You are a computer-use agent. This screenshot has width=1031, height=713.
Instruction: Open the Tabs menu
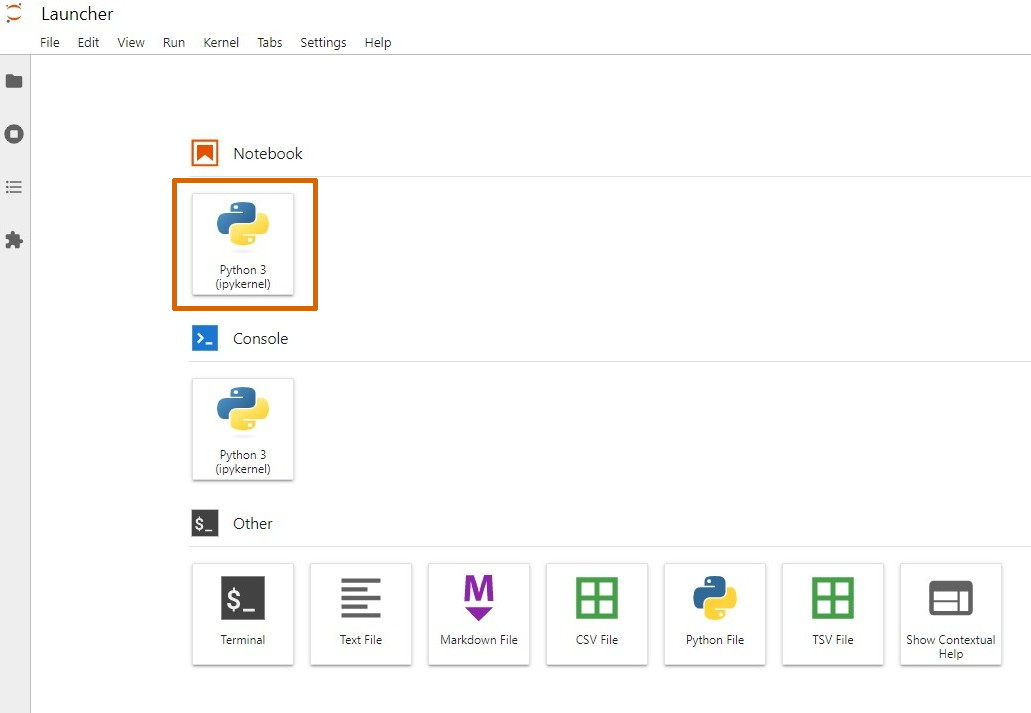(x=270, y=42)
